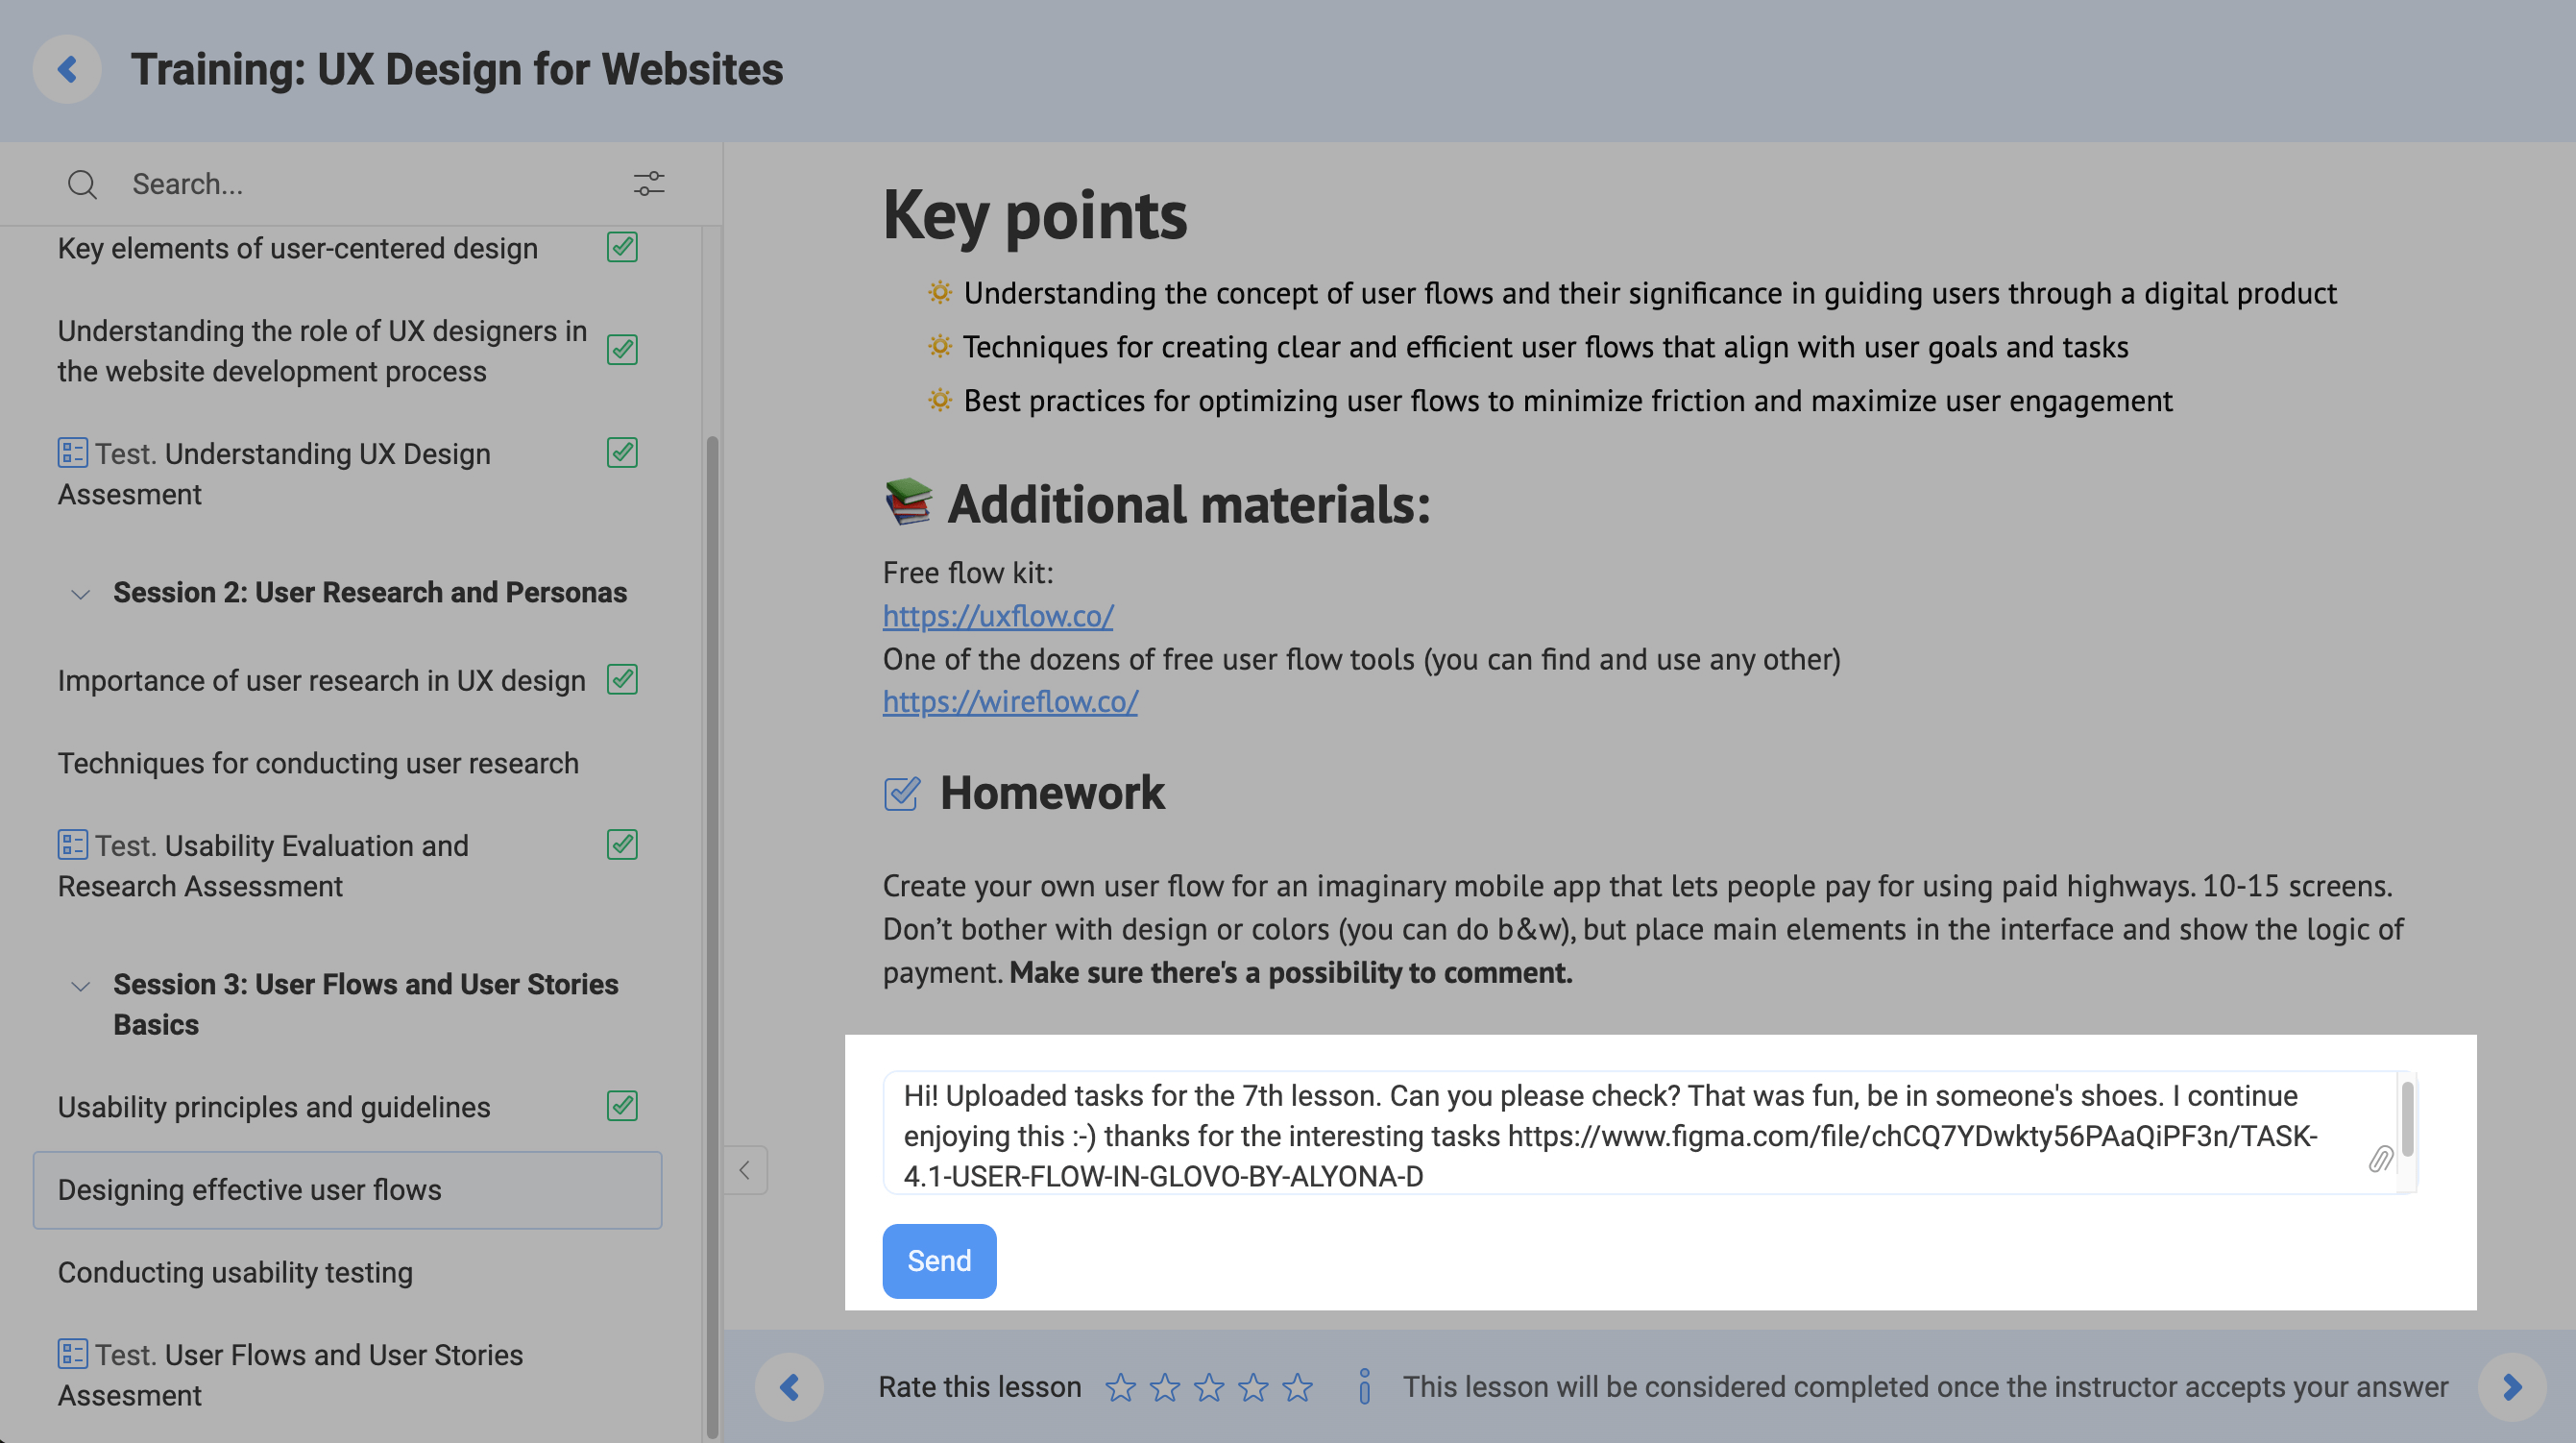Toggle checkbox for Importance of user research

pos(622,680)
